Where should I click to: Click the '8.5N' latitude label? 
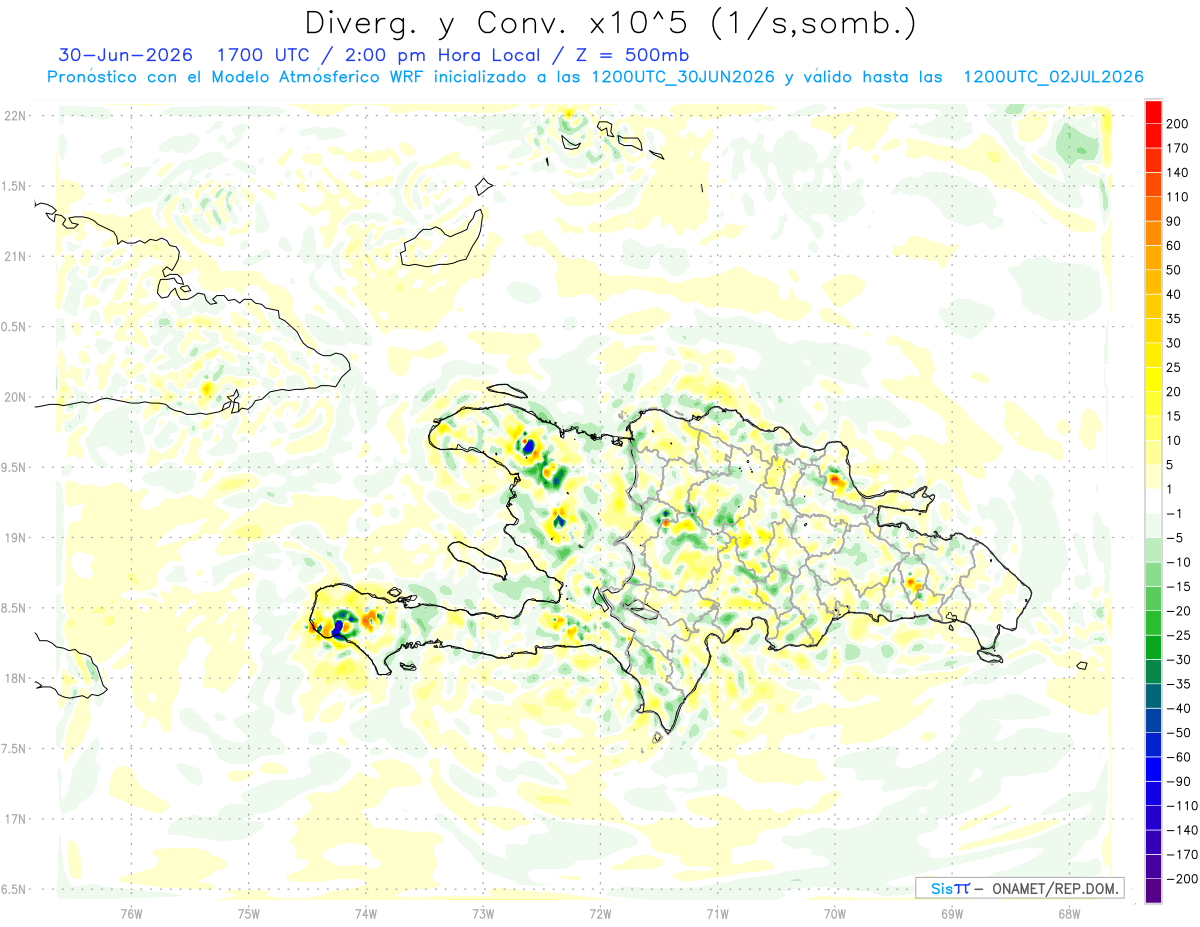click(x=15, y=608)
